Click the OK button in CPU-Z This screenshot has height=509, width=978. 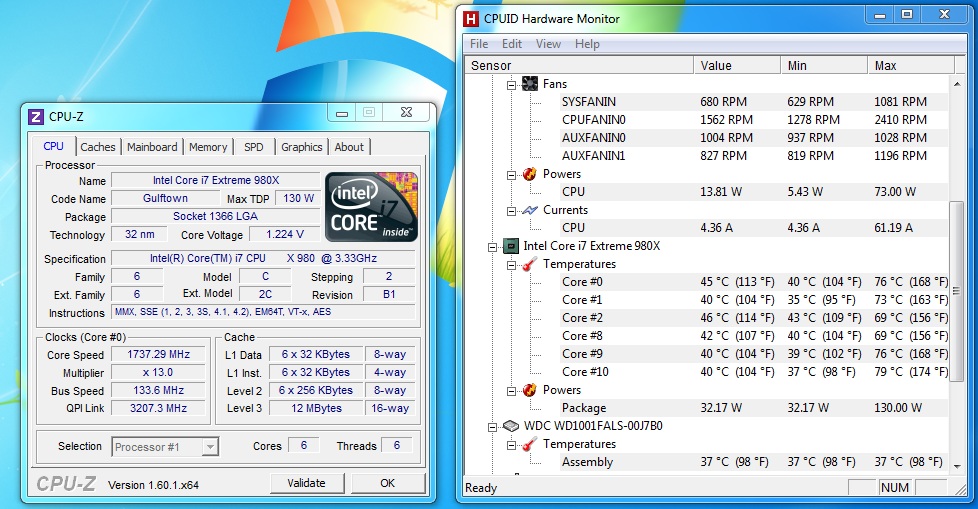[387, 483]
